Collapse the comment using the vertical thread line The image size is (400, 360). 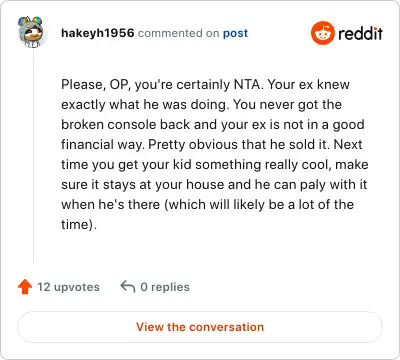point(33,156)
